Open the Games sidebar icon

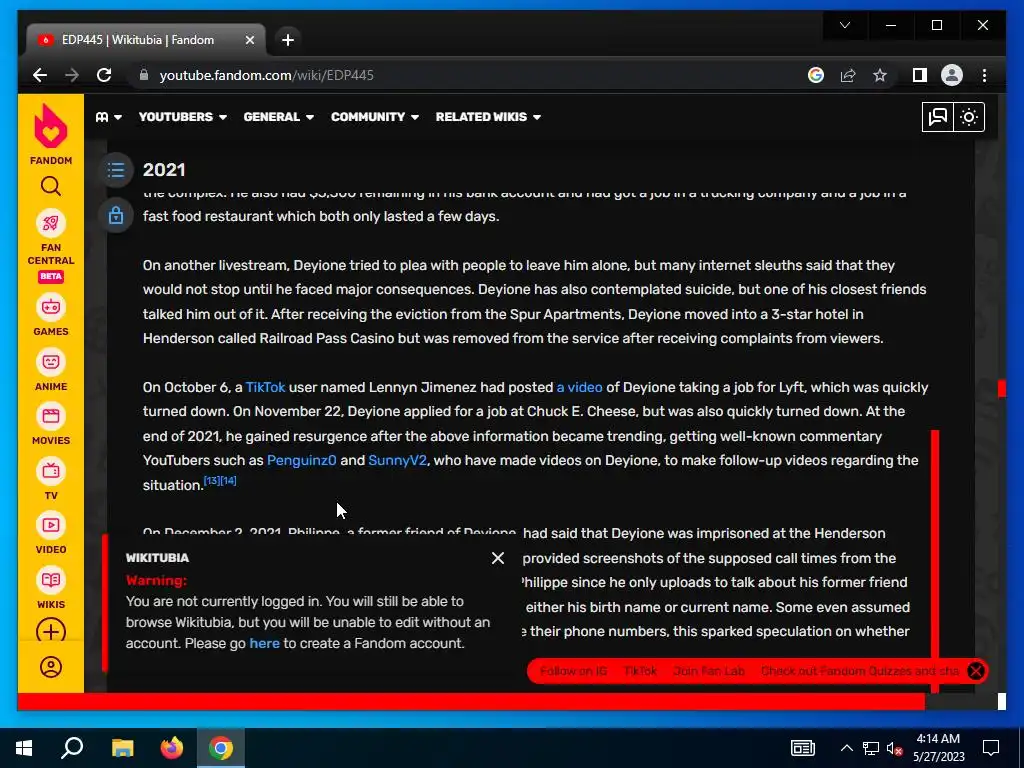click(51, 307)
